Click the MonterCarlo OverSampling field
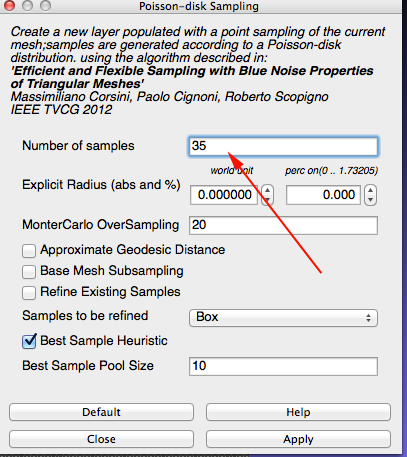Viewport: 407px width, 457px height. pyautogui.click(x=283, y=225)
